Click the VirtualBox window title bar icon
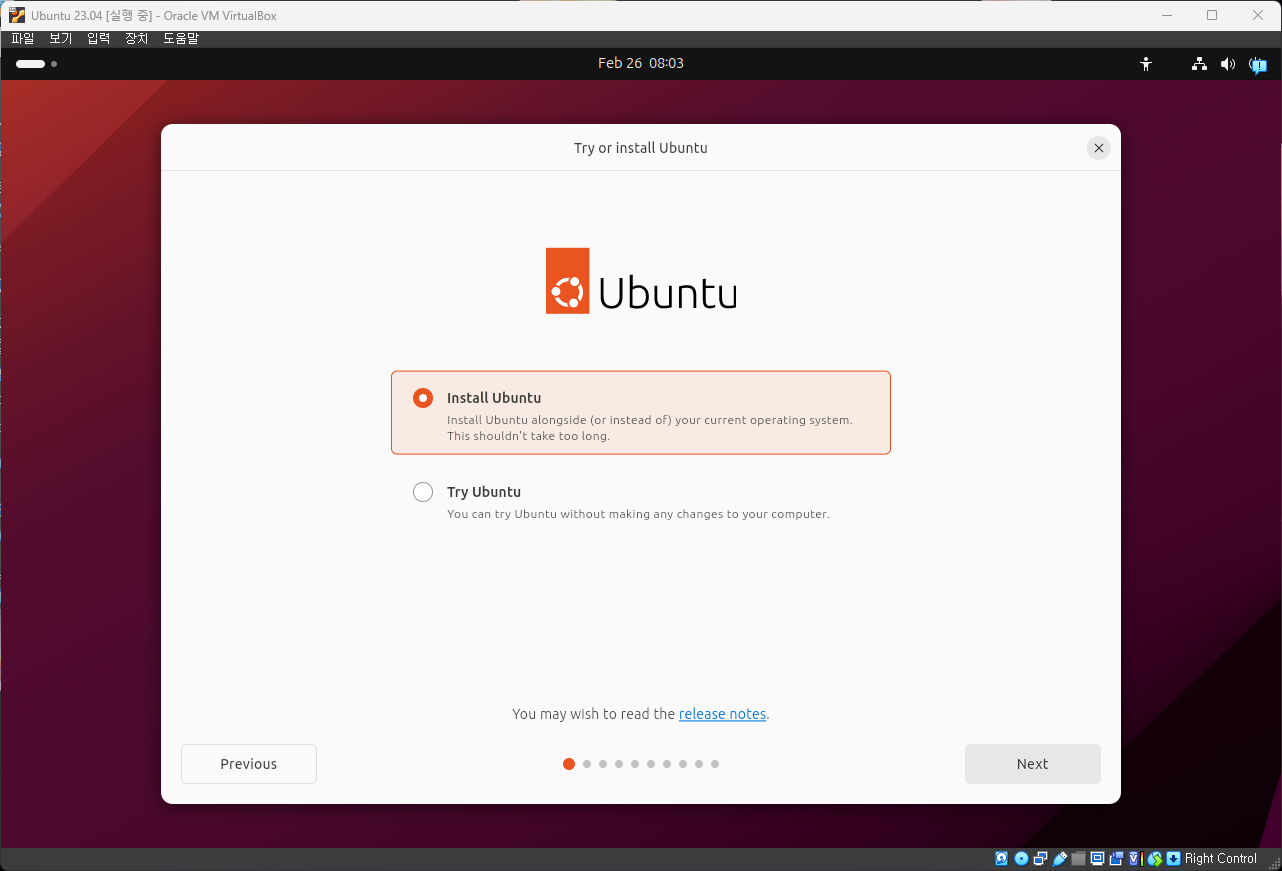This screenshot has height=871, width=1282. (x=17, y=15)
